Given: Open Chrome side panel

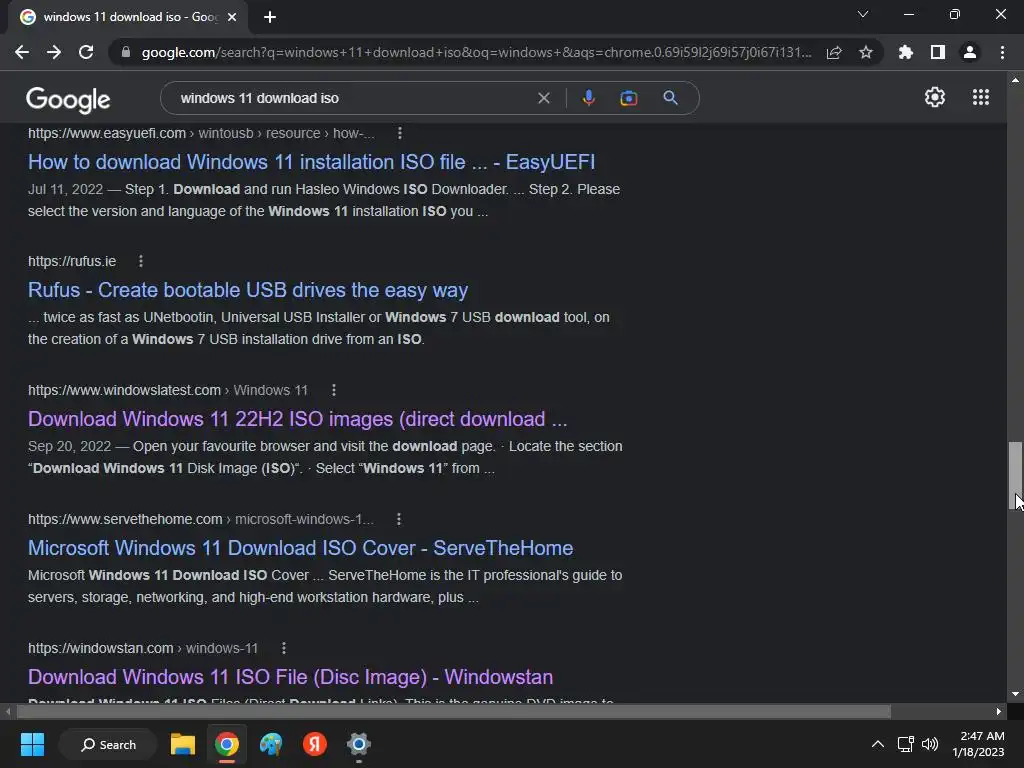Looking at the screenshot, I should click(938, 52).
